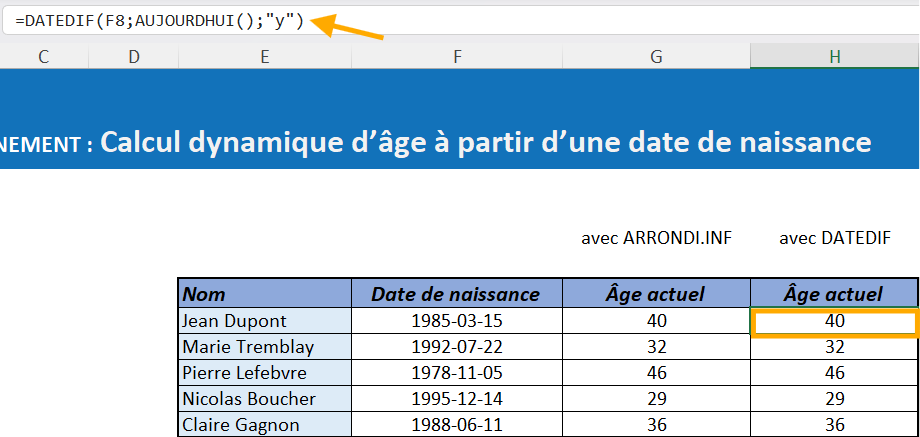Select the Claire Gagnon name cell
Viewport: 920px width, 437px height.
click(265, 425)
